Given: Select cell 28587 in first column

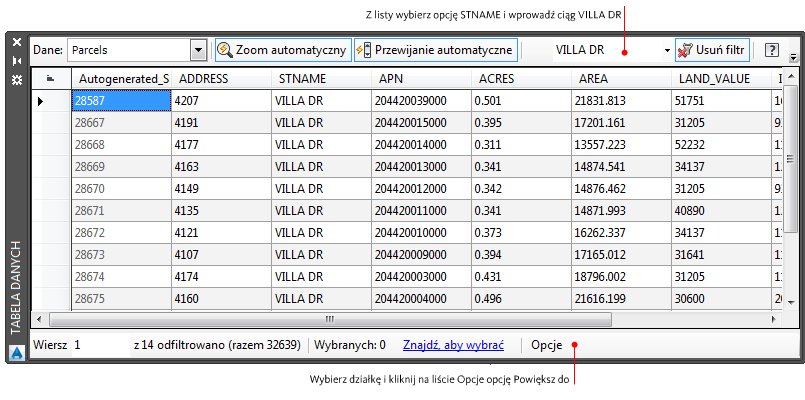Looking at the screenshot, I should tap(121, 101).
